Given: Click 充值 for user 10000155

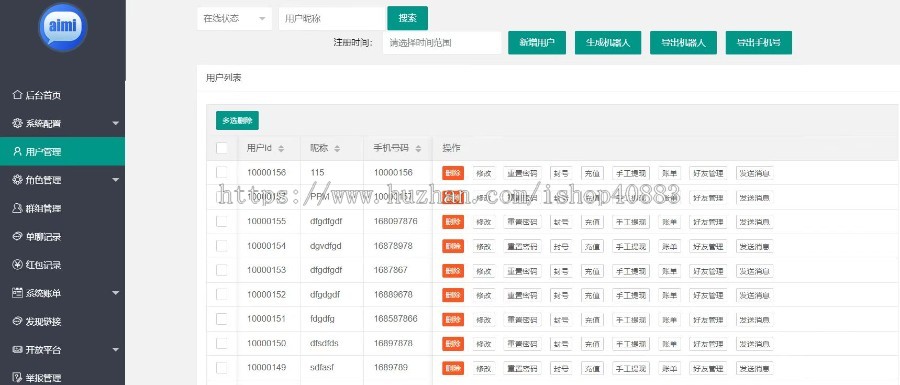Looking at the screenshot, I should [x=592, y=222].
